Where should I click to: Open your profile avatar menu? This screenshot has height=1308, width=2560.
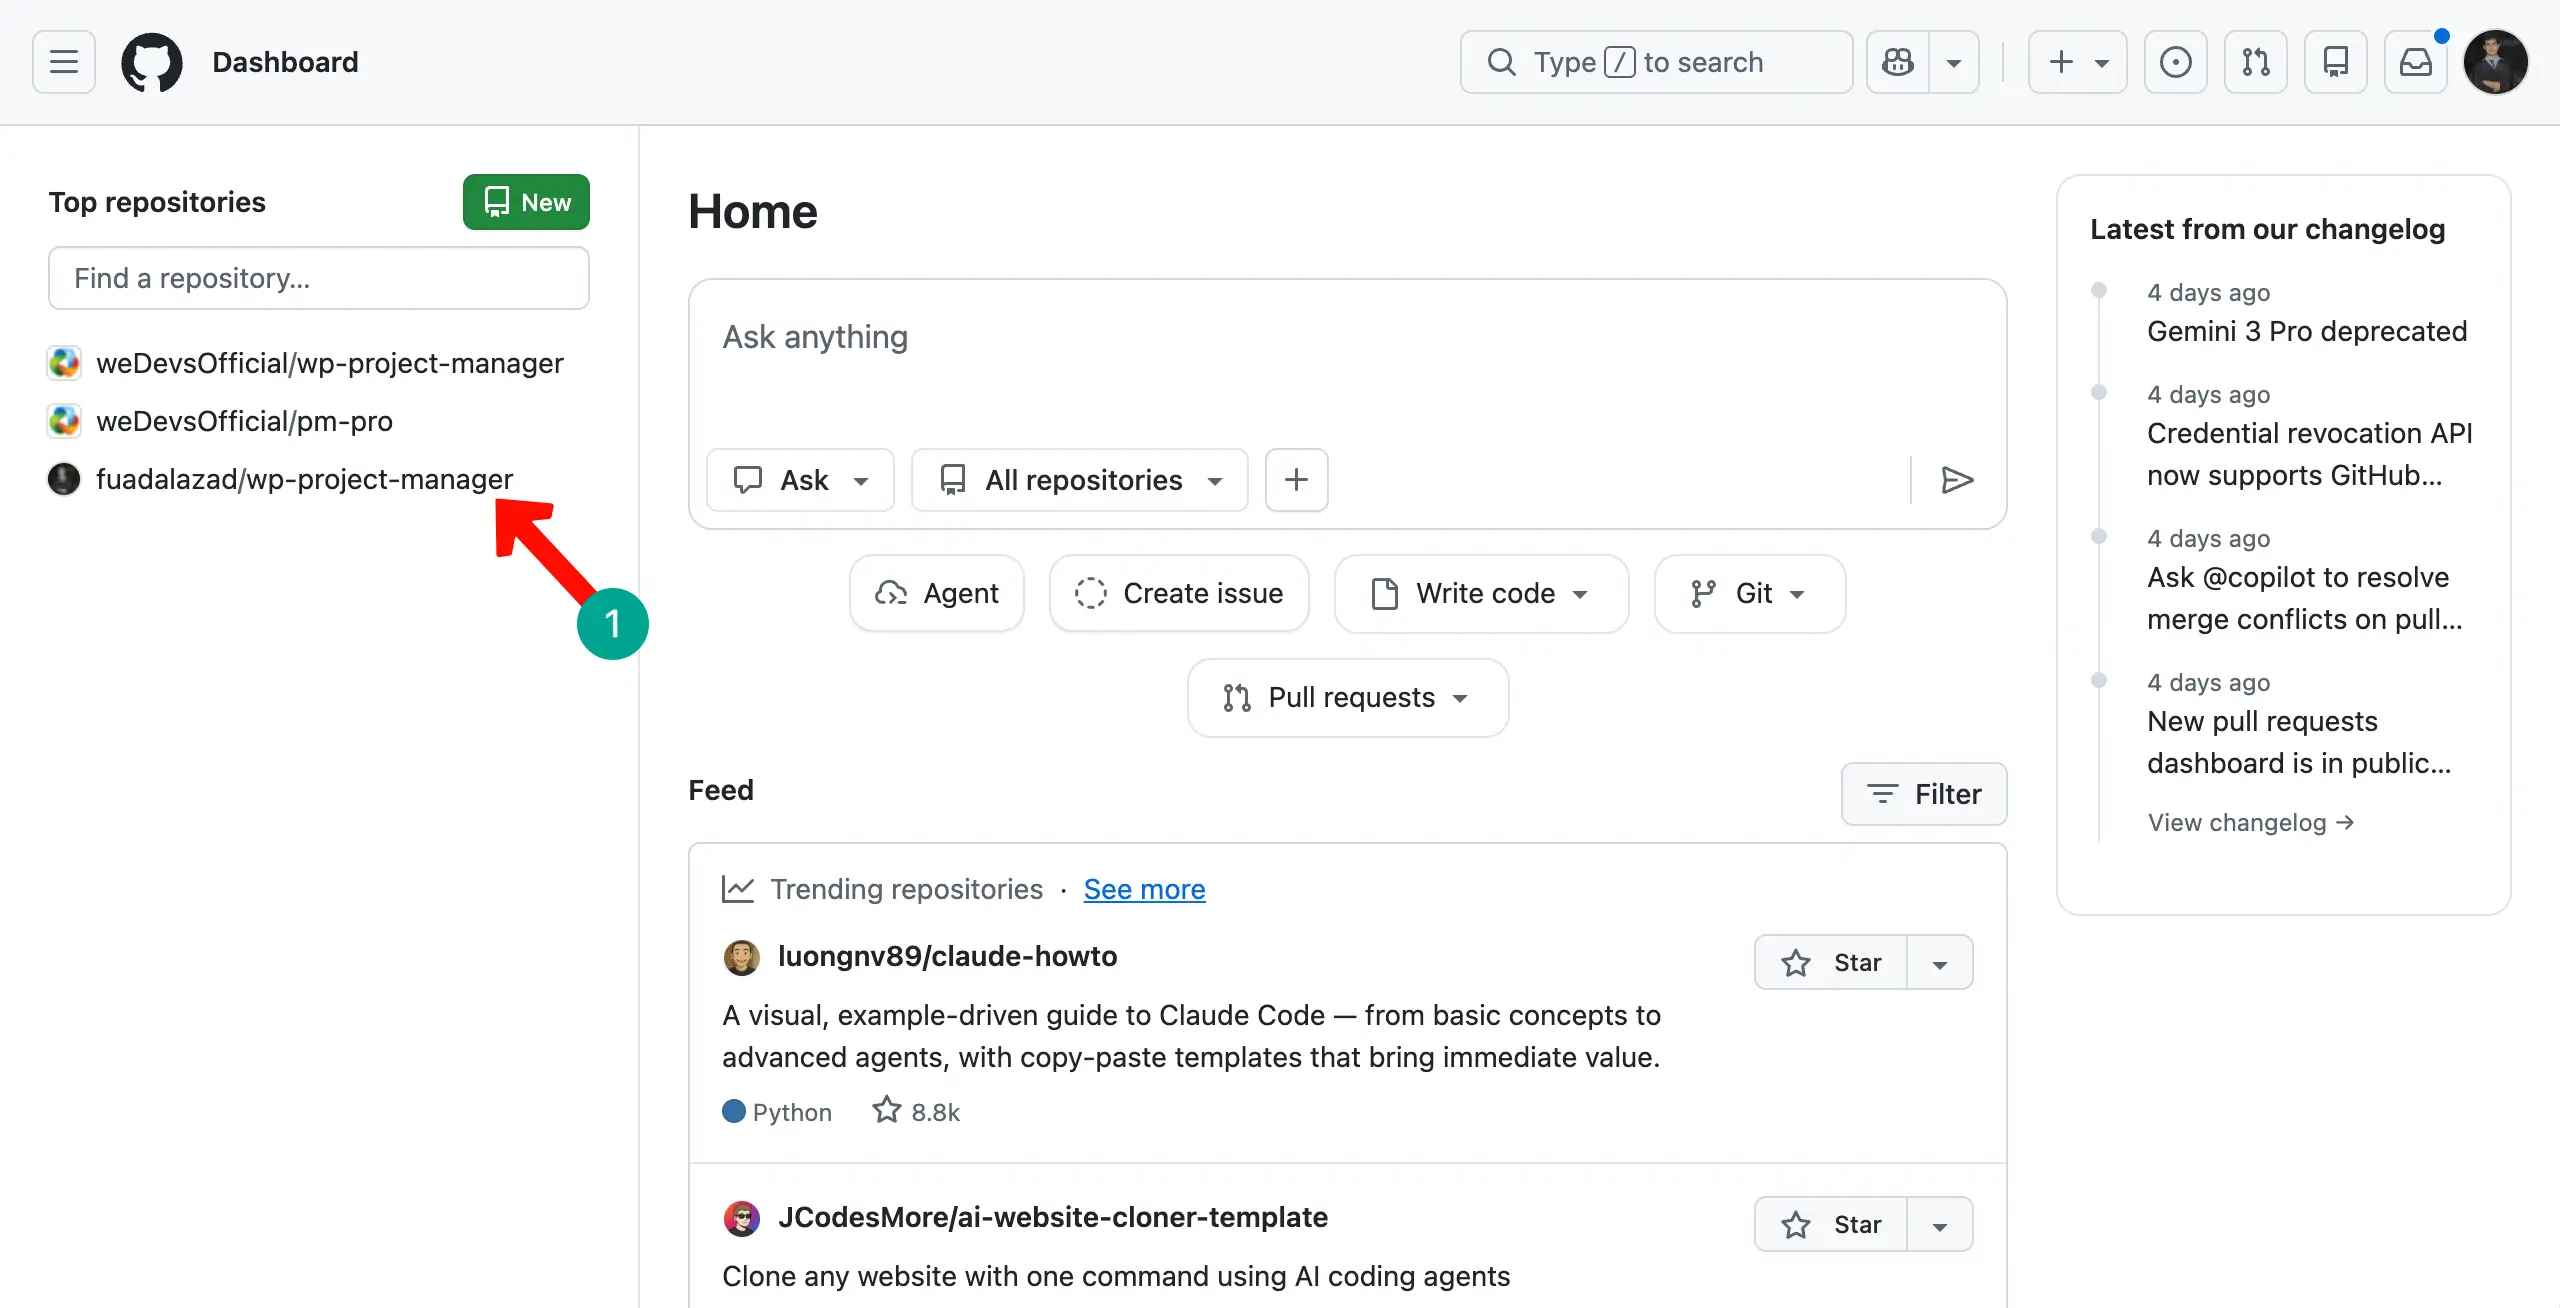click(x=2497, y=62)
